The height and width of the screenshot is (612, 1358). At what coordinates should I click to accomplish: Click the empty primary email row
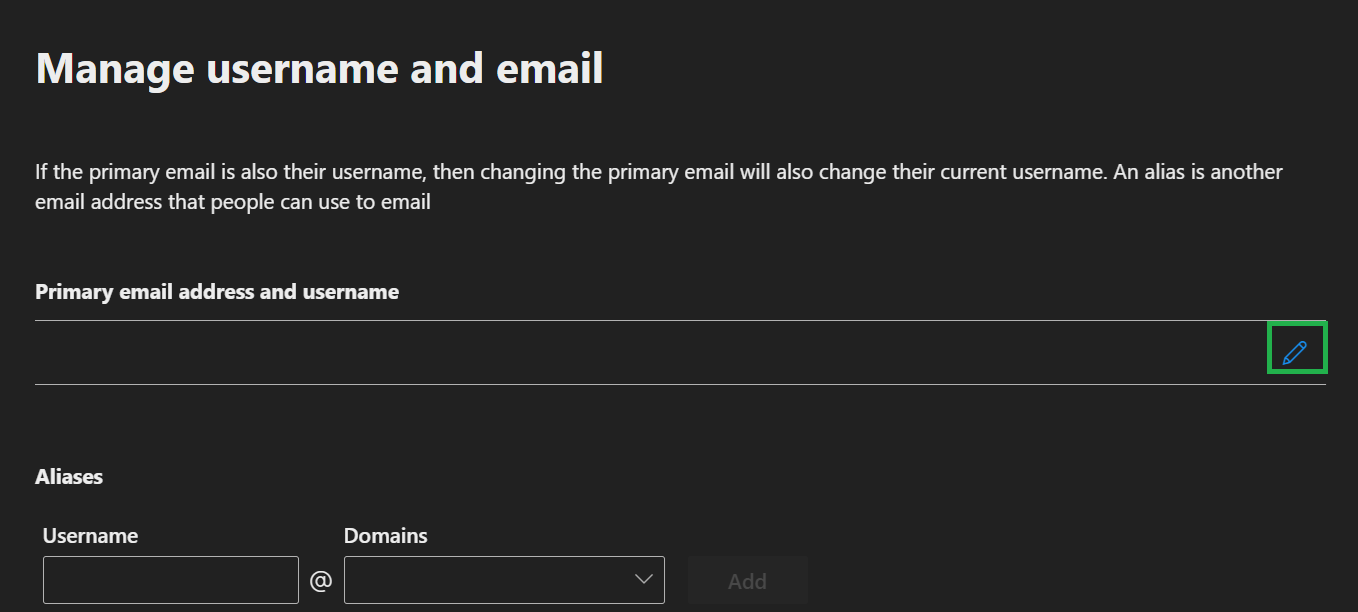[640, 352]
